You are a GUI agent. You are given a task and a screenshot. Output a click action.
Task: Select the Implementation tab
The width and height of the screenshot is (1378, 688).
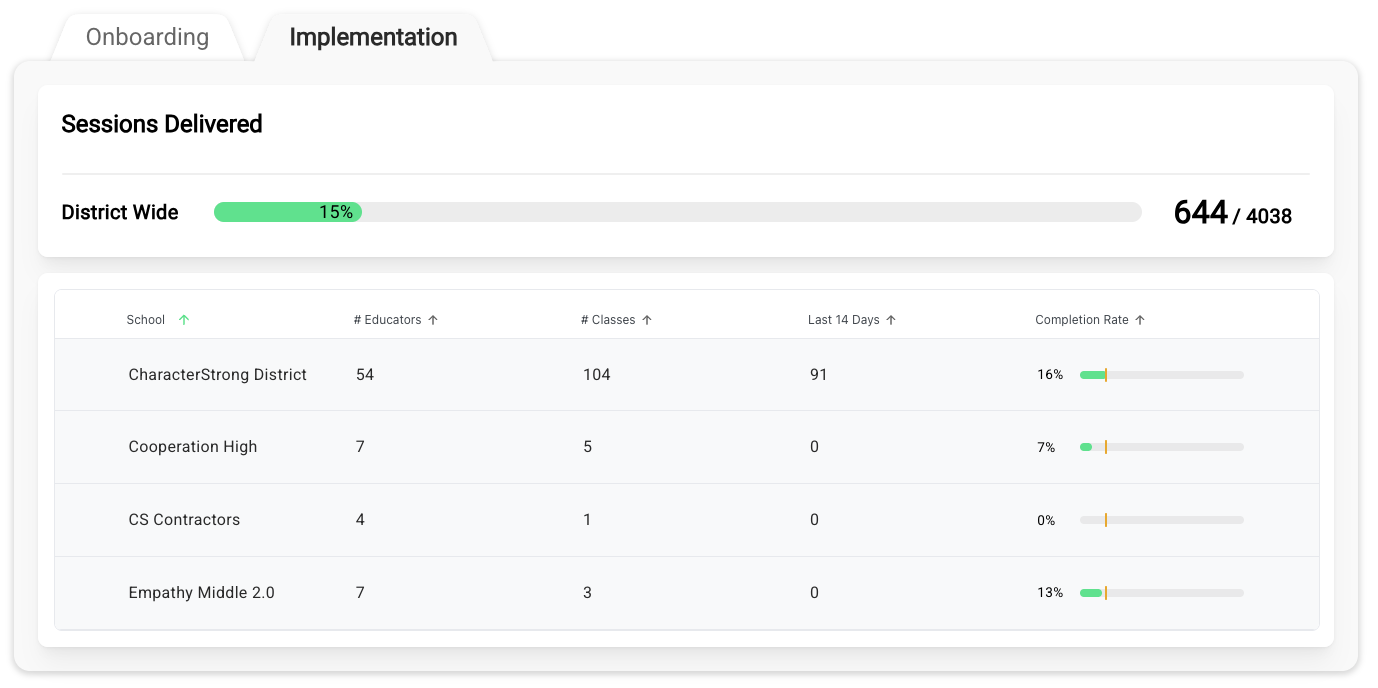[x=373, y=38]
